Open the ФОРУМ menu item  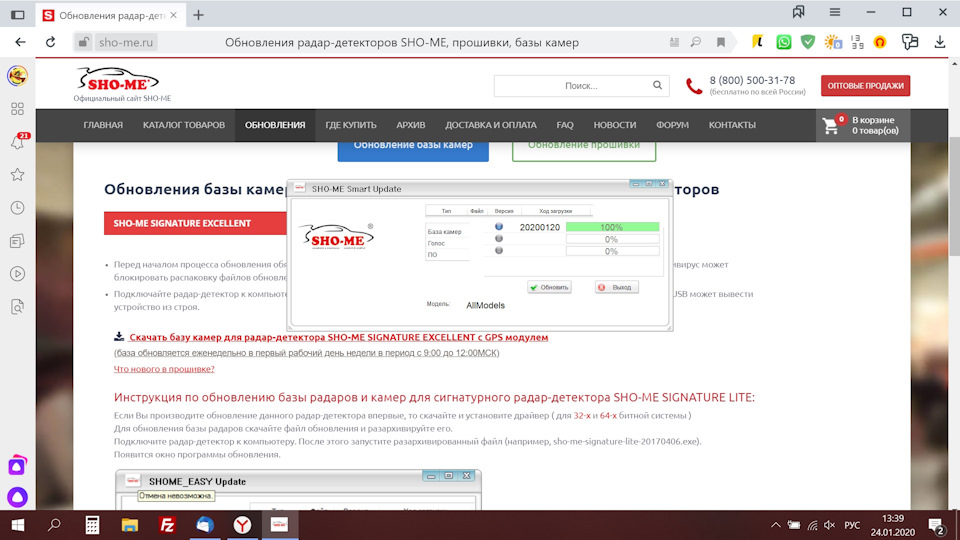[x=672, y=125]
